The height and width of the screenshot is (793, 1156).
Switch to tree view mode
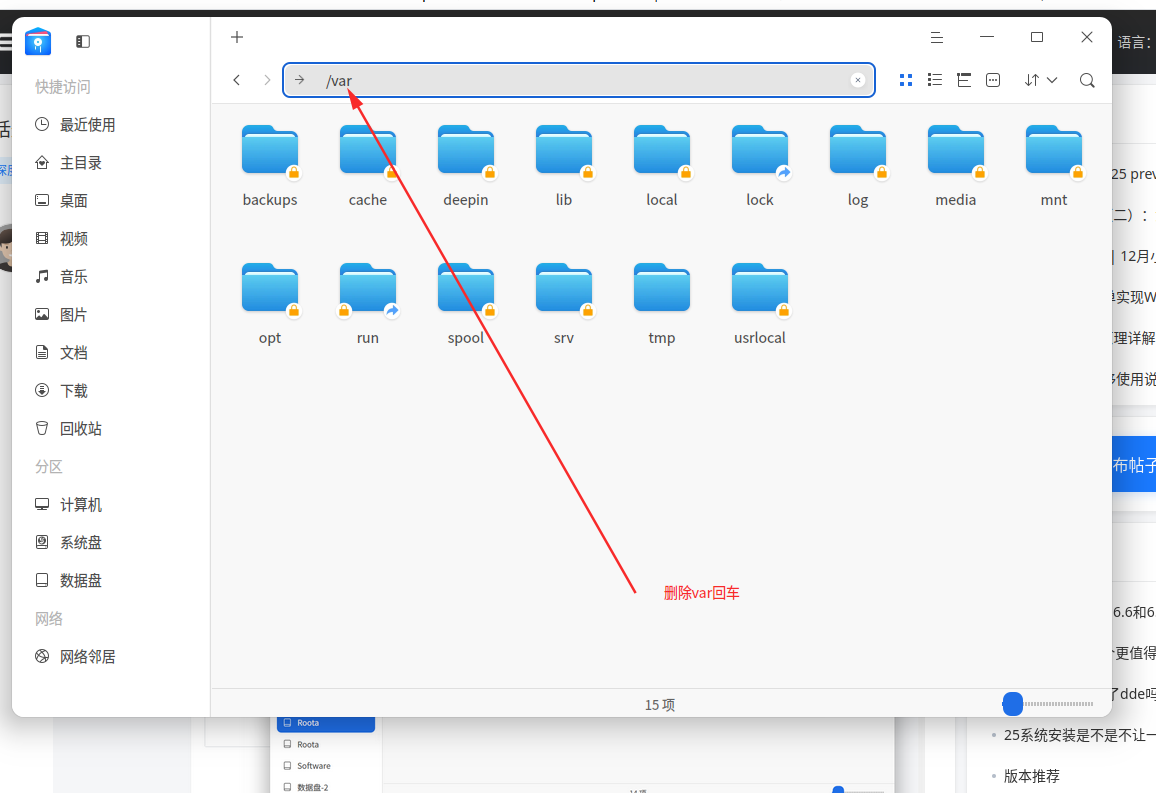pos(964,80)
